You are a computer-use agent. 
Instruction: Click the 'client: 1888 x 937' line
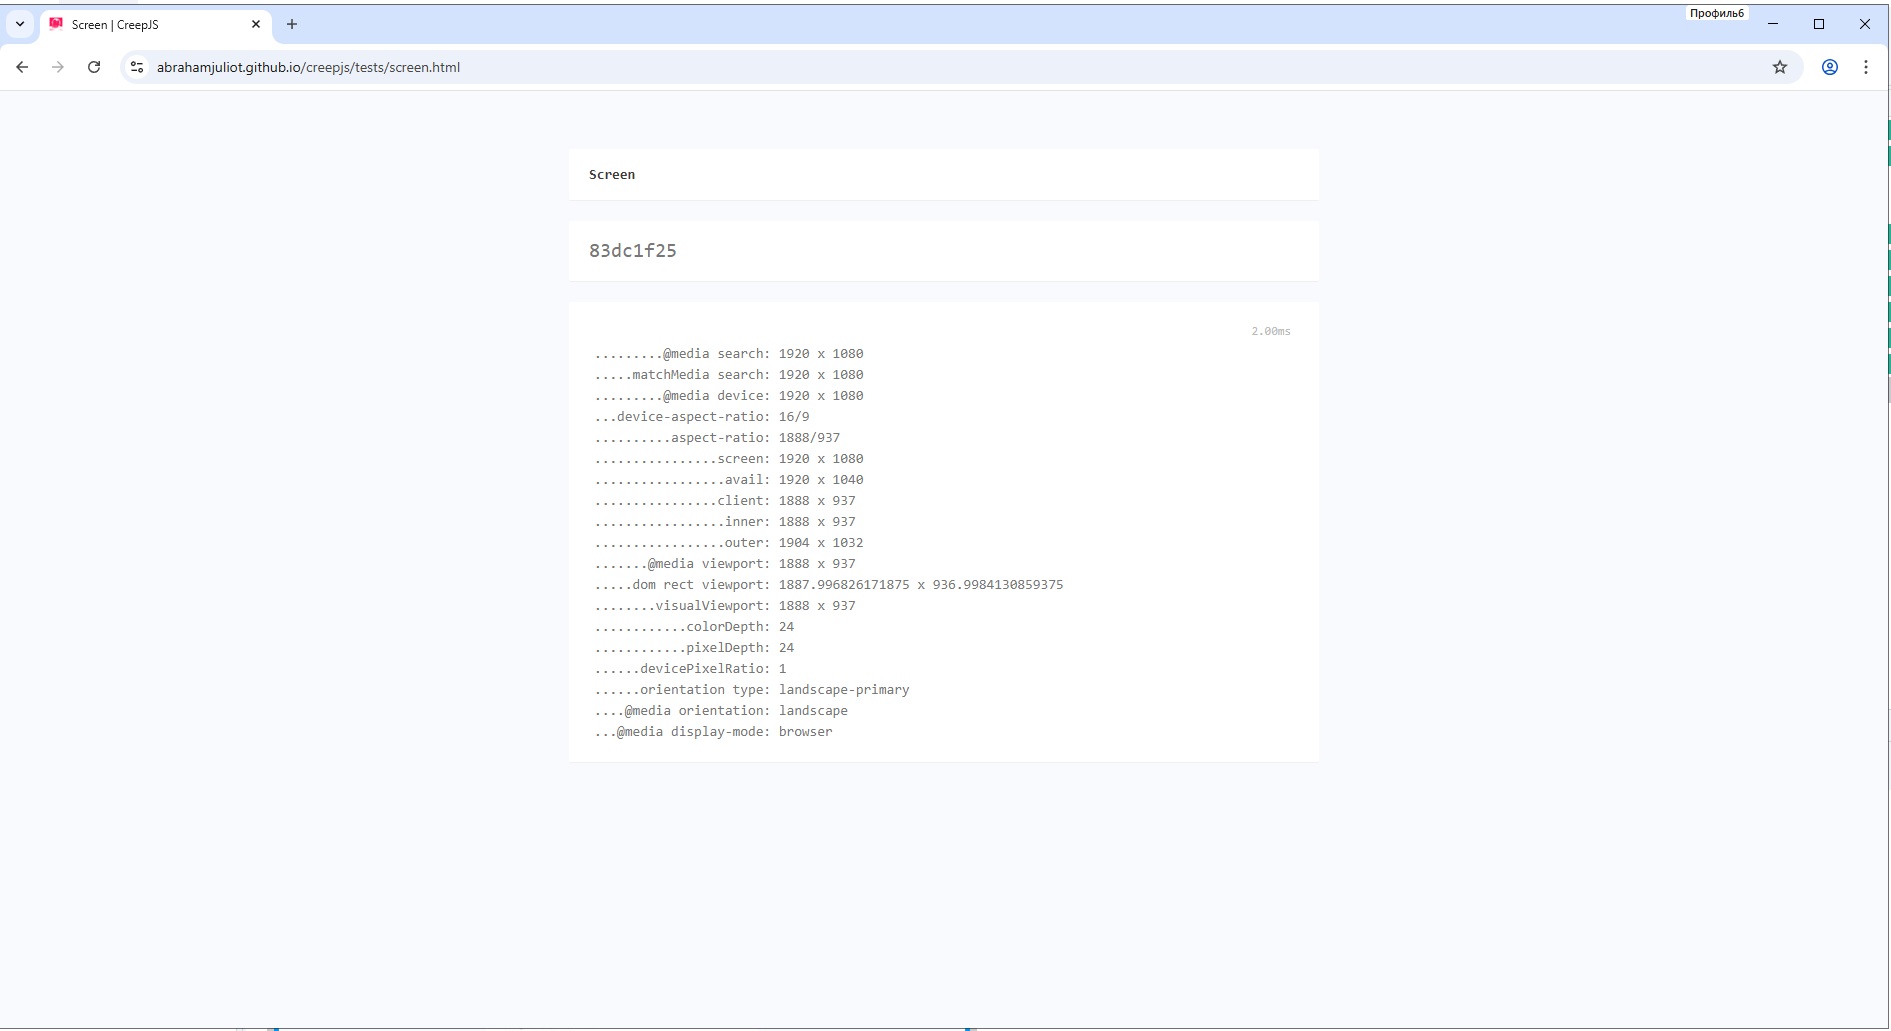[725, 501]
